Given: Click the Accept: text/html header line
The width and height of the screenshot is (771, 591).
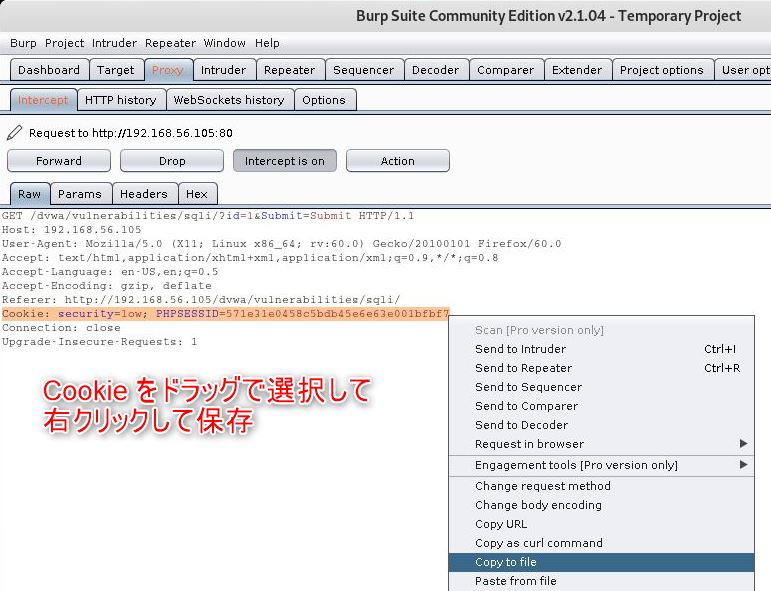Looking at the screenshot, I should [250, 258].
